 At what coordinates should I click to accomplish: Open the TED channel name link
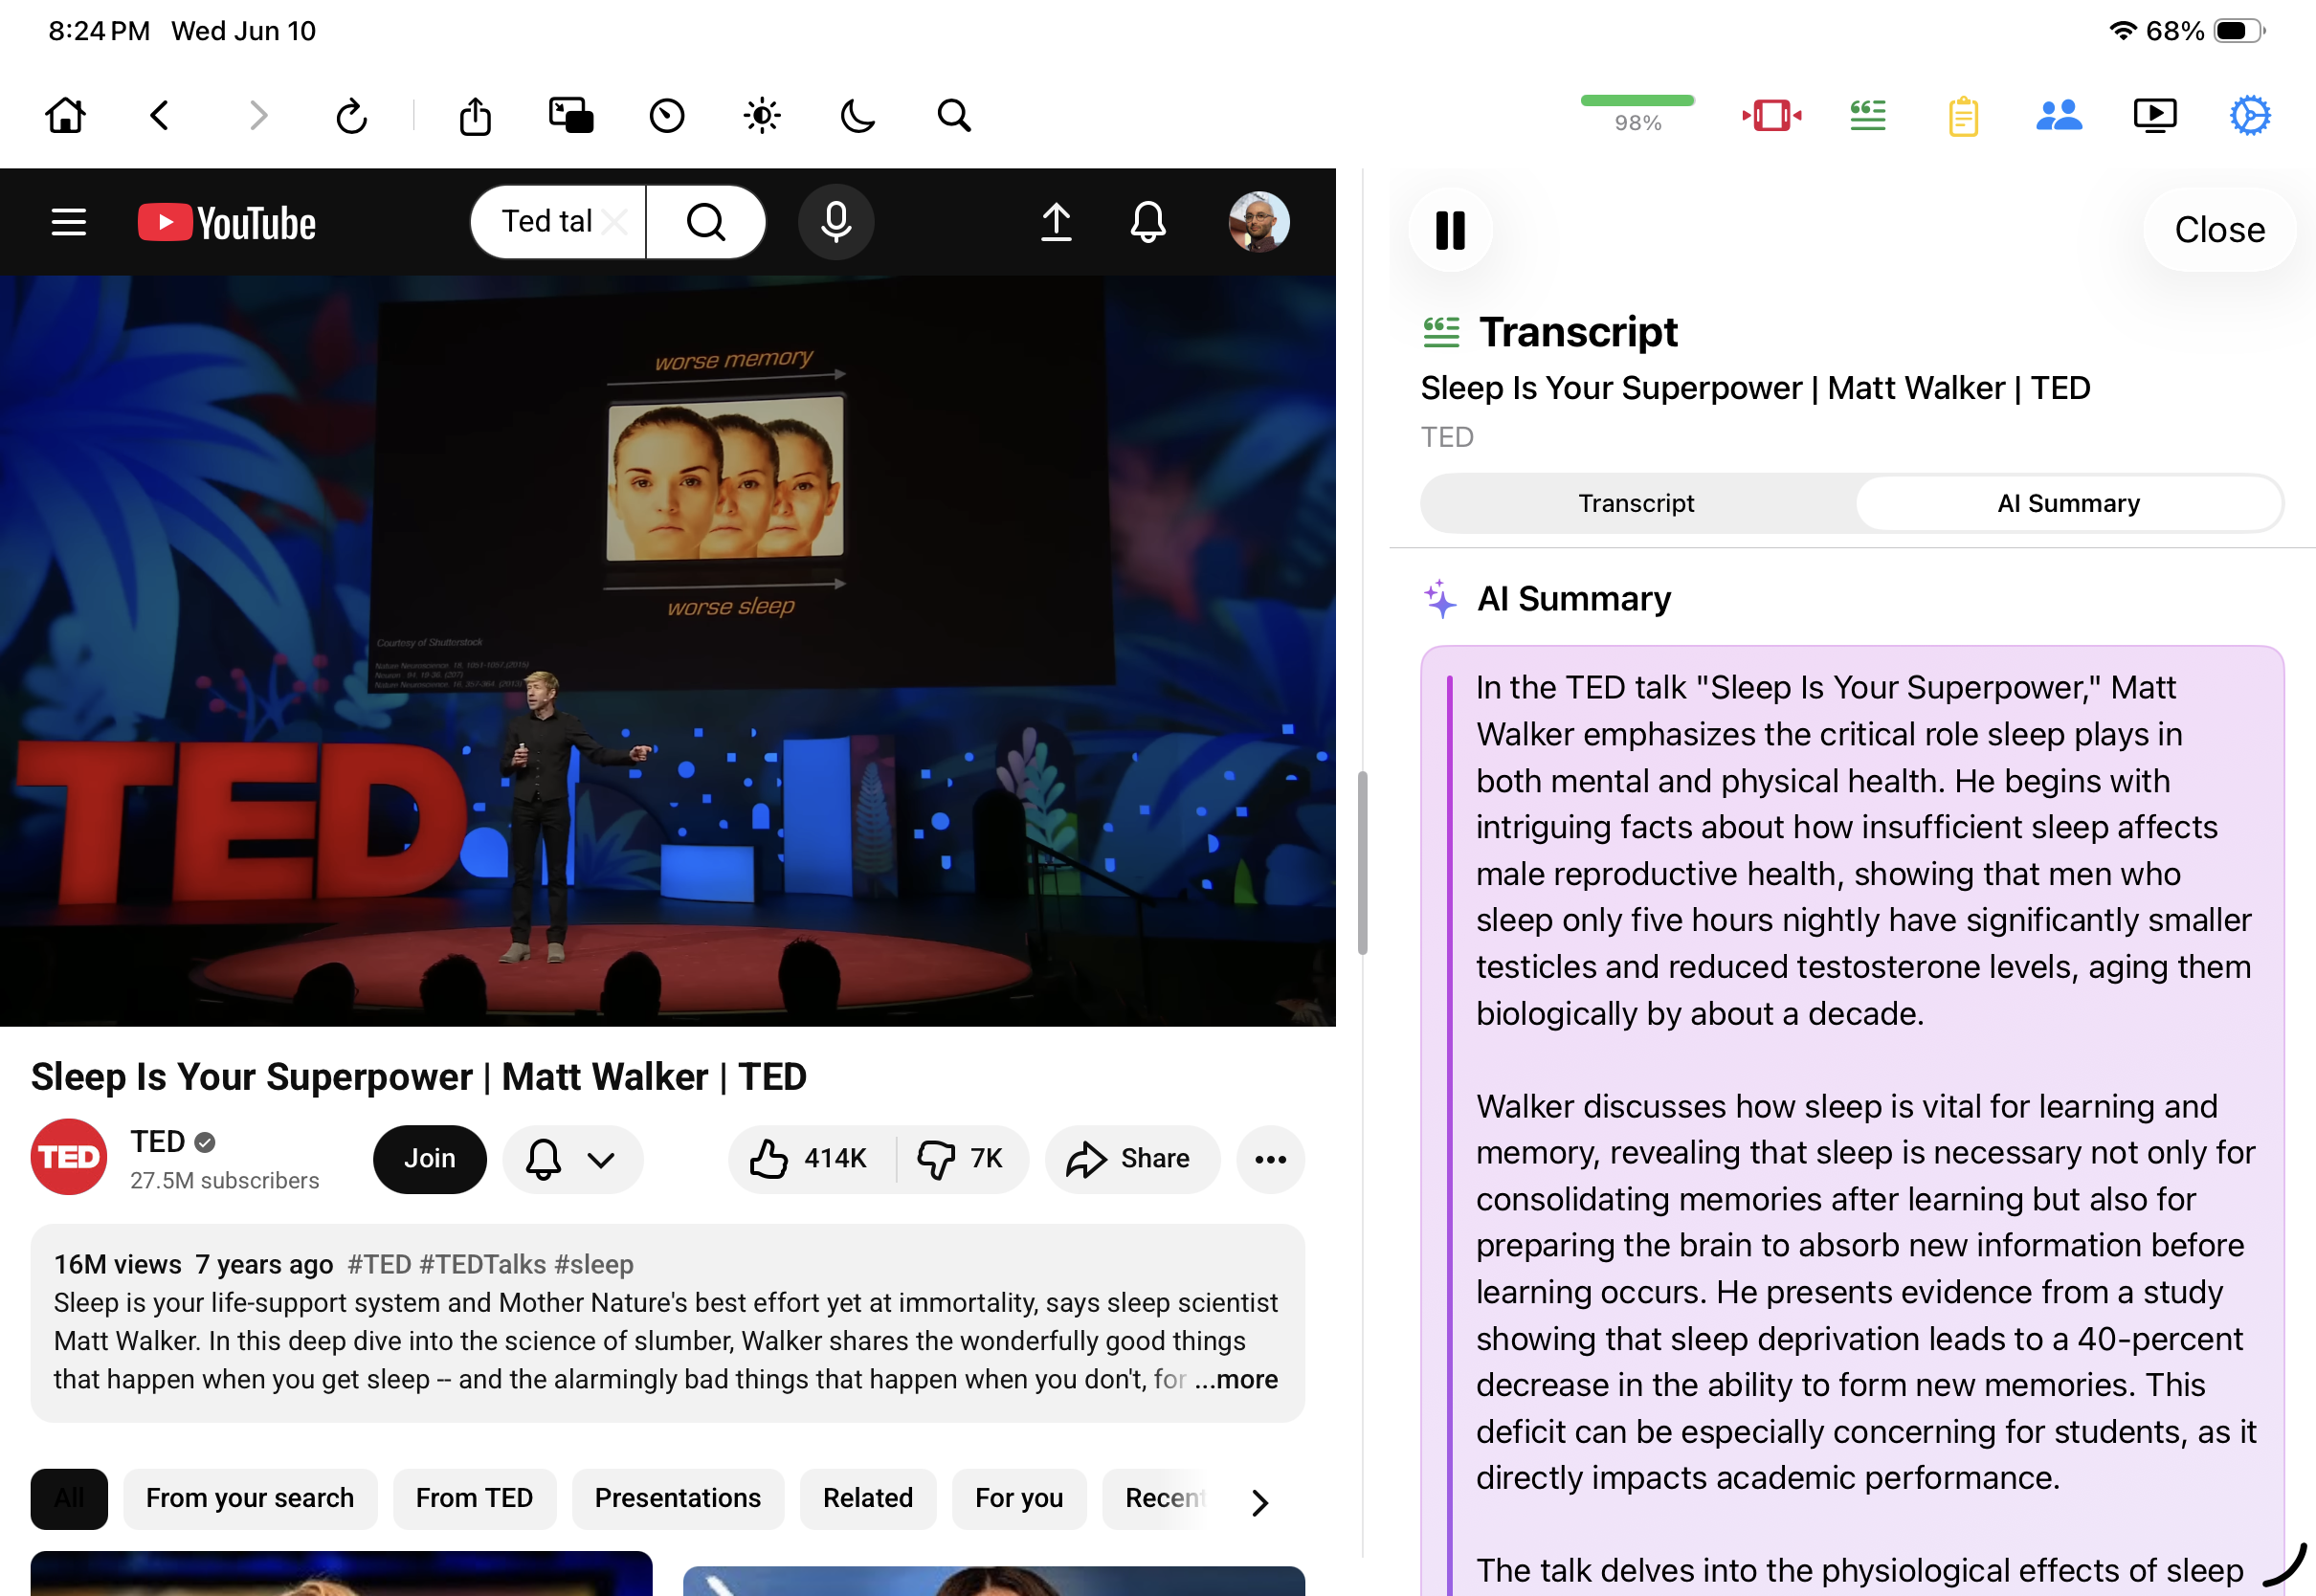point(158,1141)
